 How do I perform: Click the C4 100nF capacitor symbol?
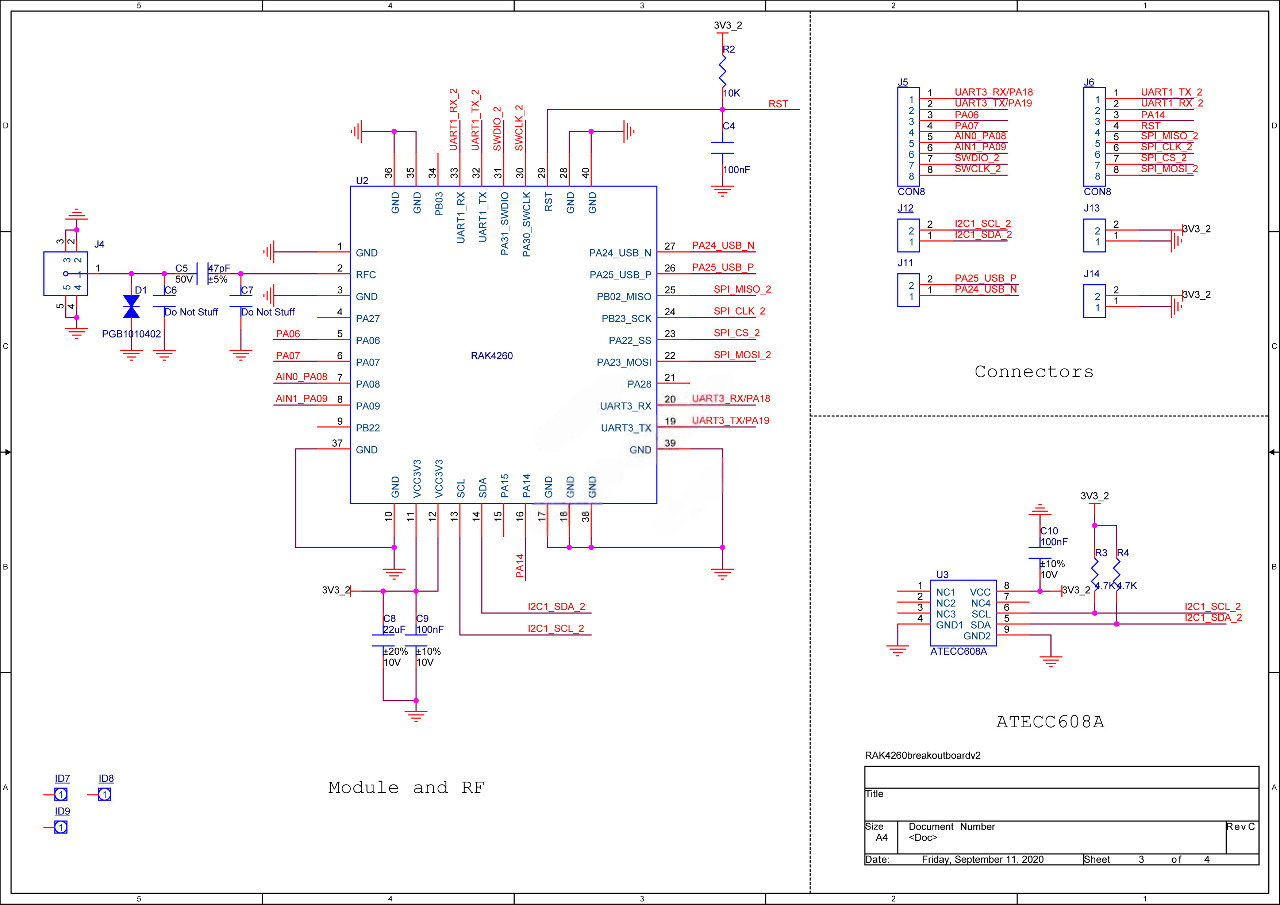(724, 148)
